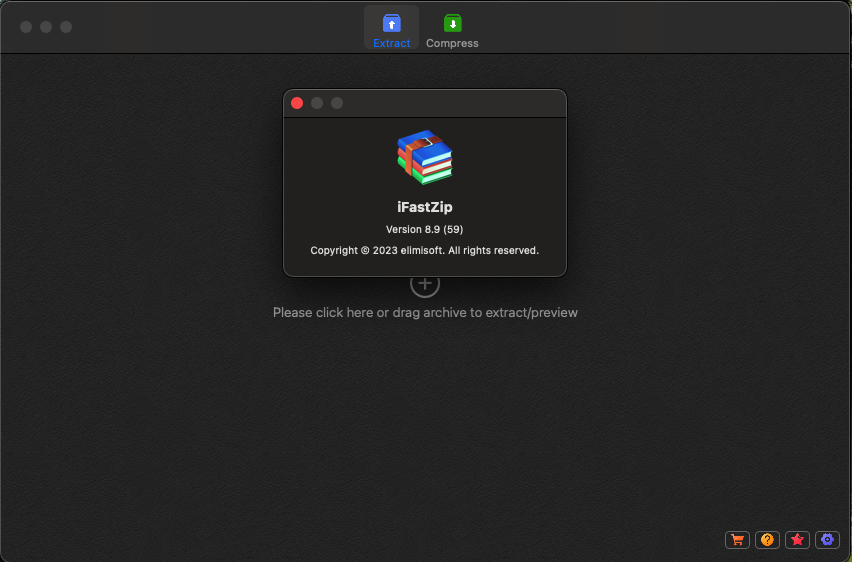Open help via question mark icon
The height and width of the screenshot is (562, 852).
[767, 540]
